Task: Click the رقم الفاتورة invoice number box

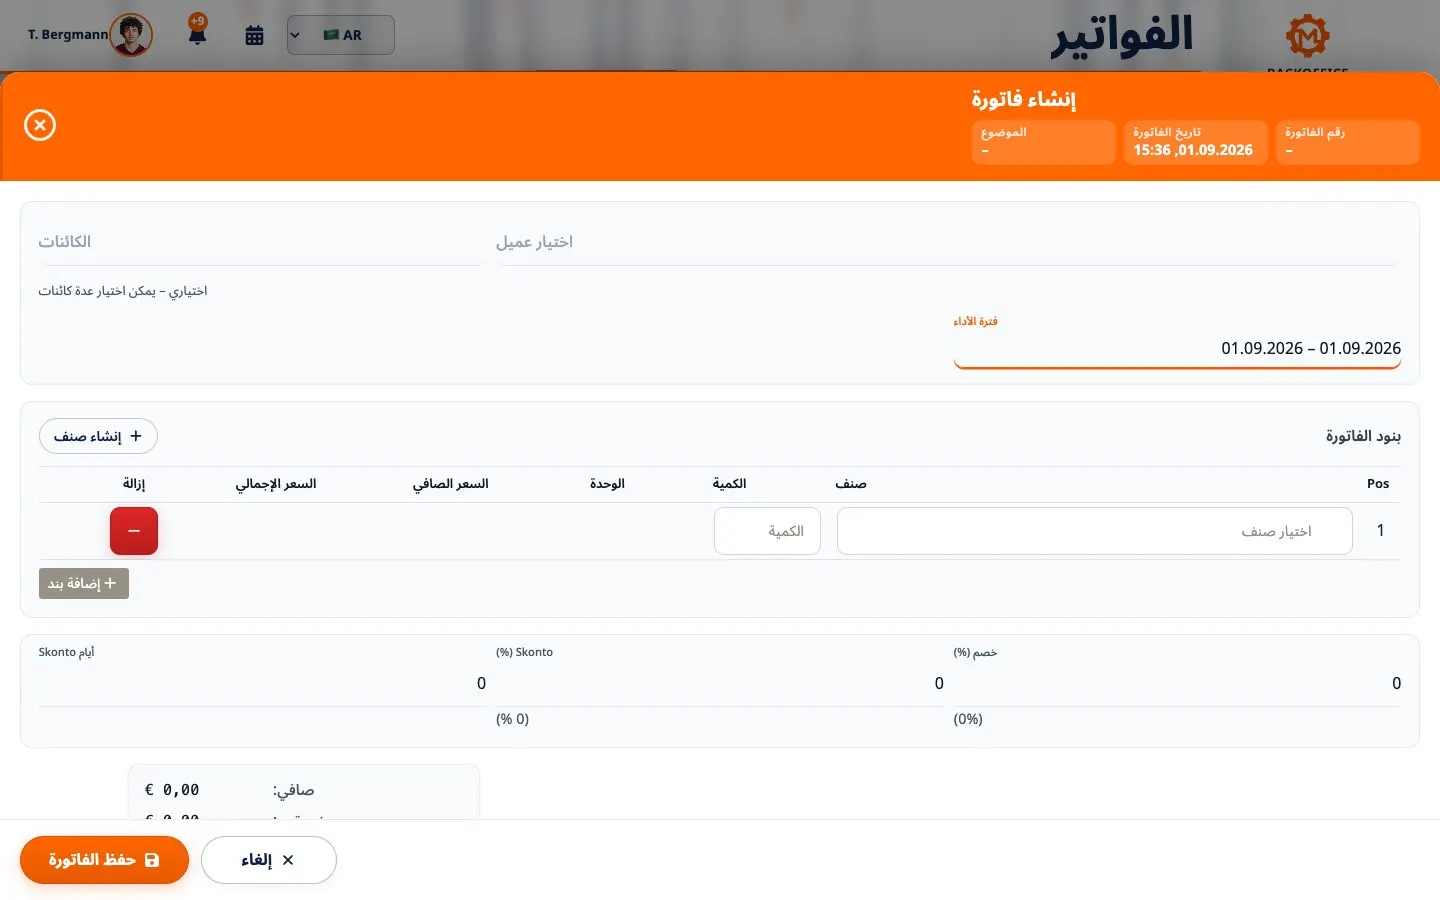Action: pyautogui.click(x=1347, y=142)
